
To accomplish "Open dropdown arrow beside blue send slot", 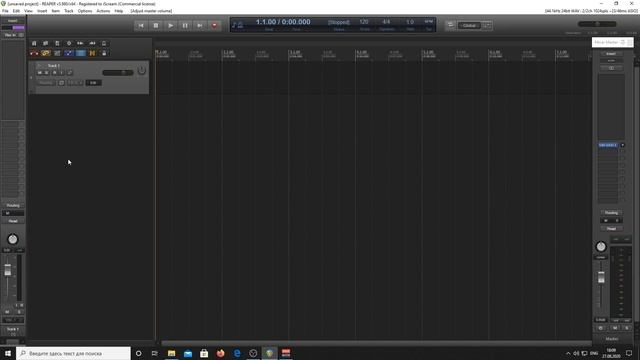I will (x=622, y=145).
